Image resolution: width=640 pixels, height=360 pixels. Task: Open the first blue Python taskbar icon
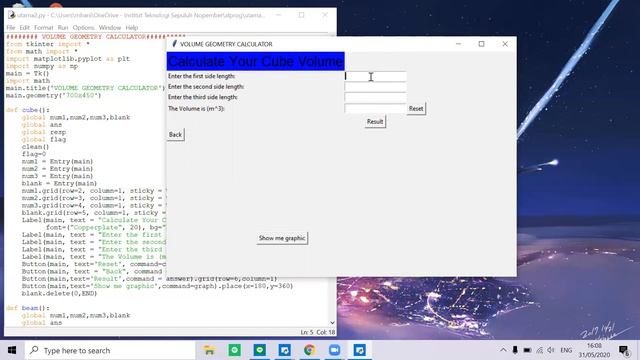click(x=284, y=350)
